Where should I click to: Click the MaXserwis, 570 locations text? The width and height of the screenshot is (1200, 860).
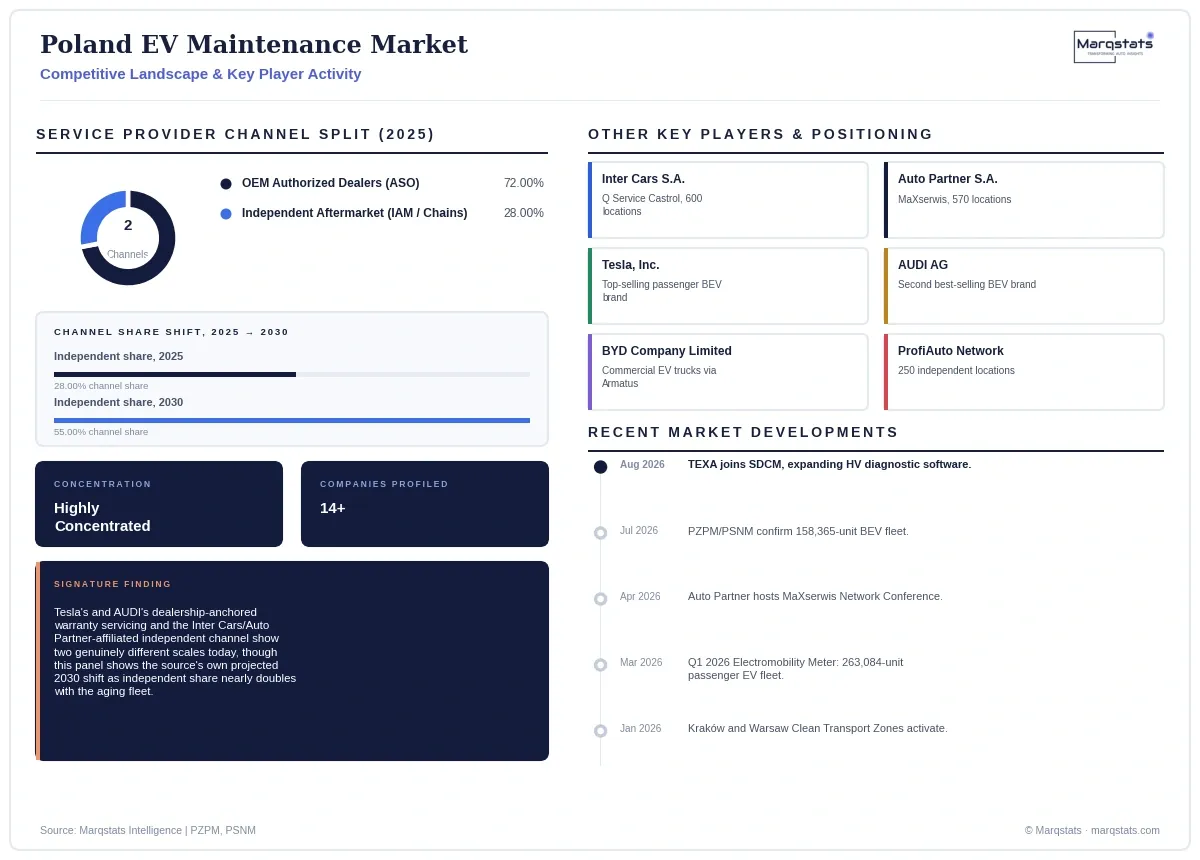pos(954,200)
